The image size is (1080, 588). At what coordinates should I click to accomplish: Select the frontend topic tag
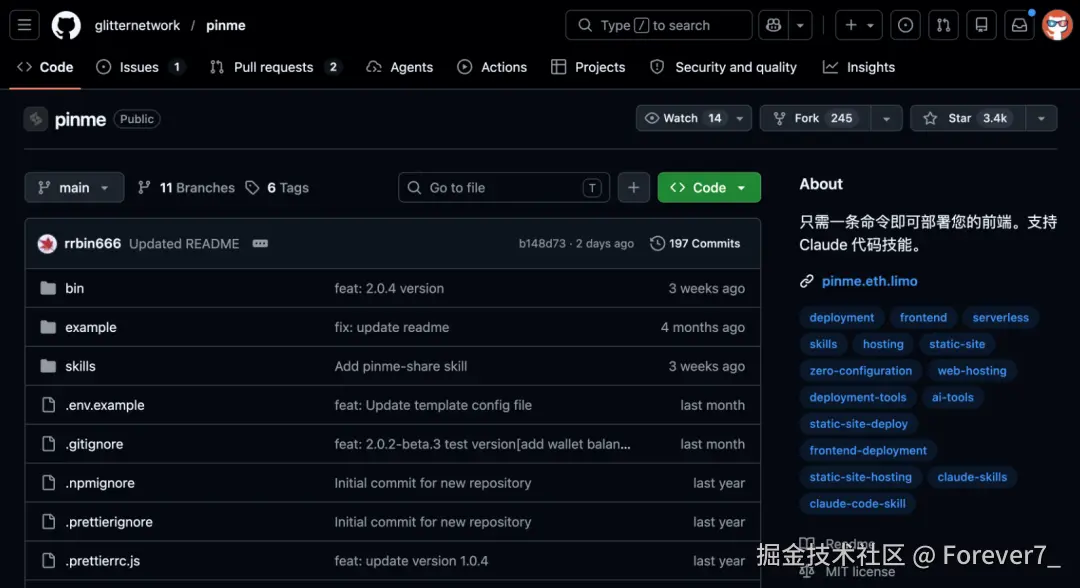tap(923, 317)
